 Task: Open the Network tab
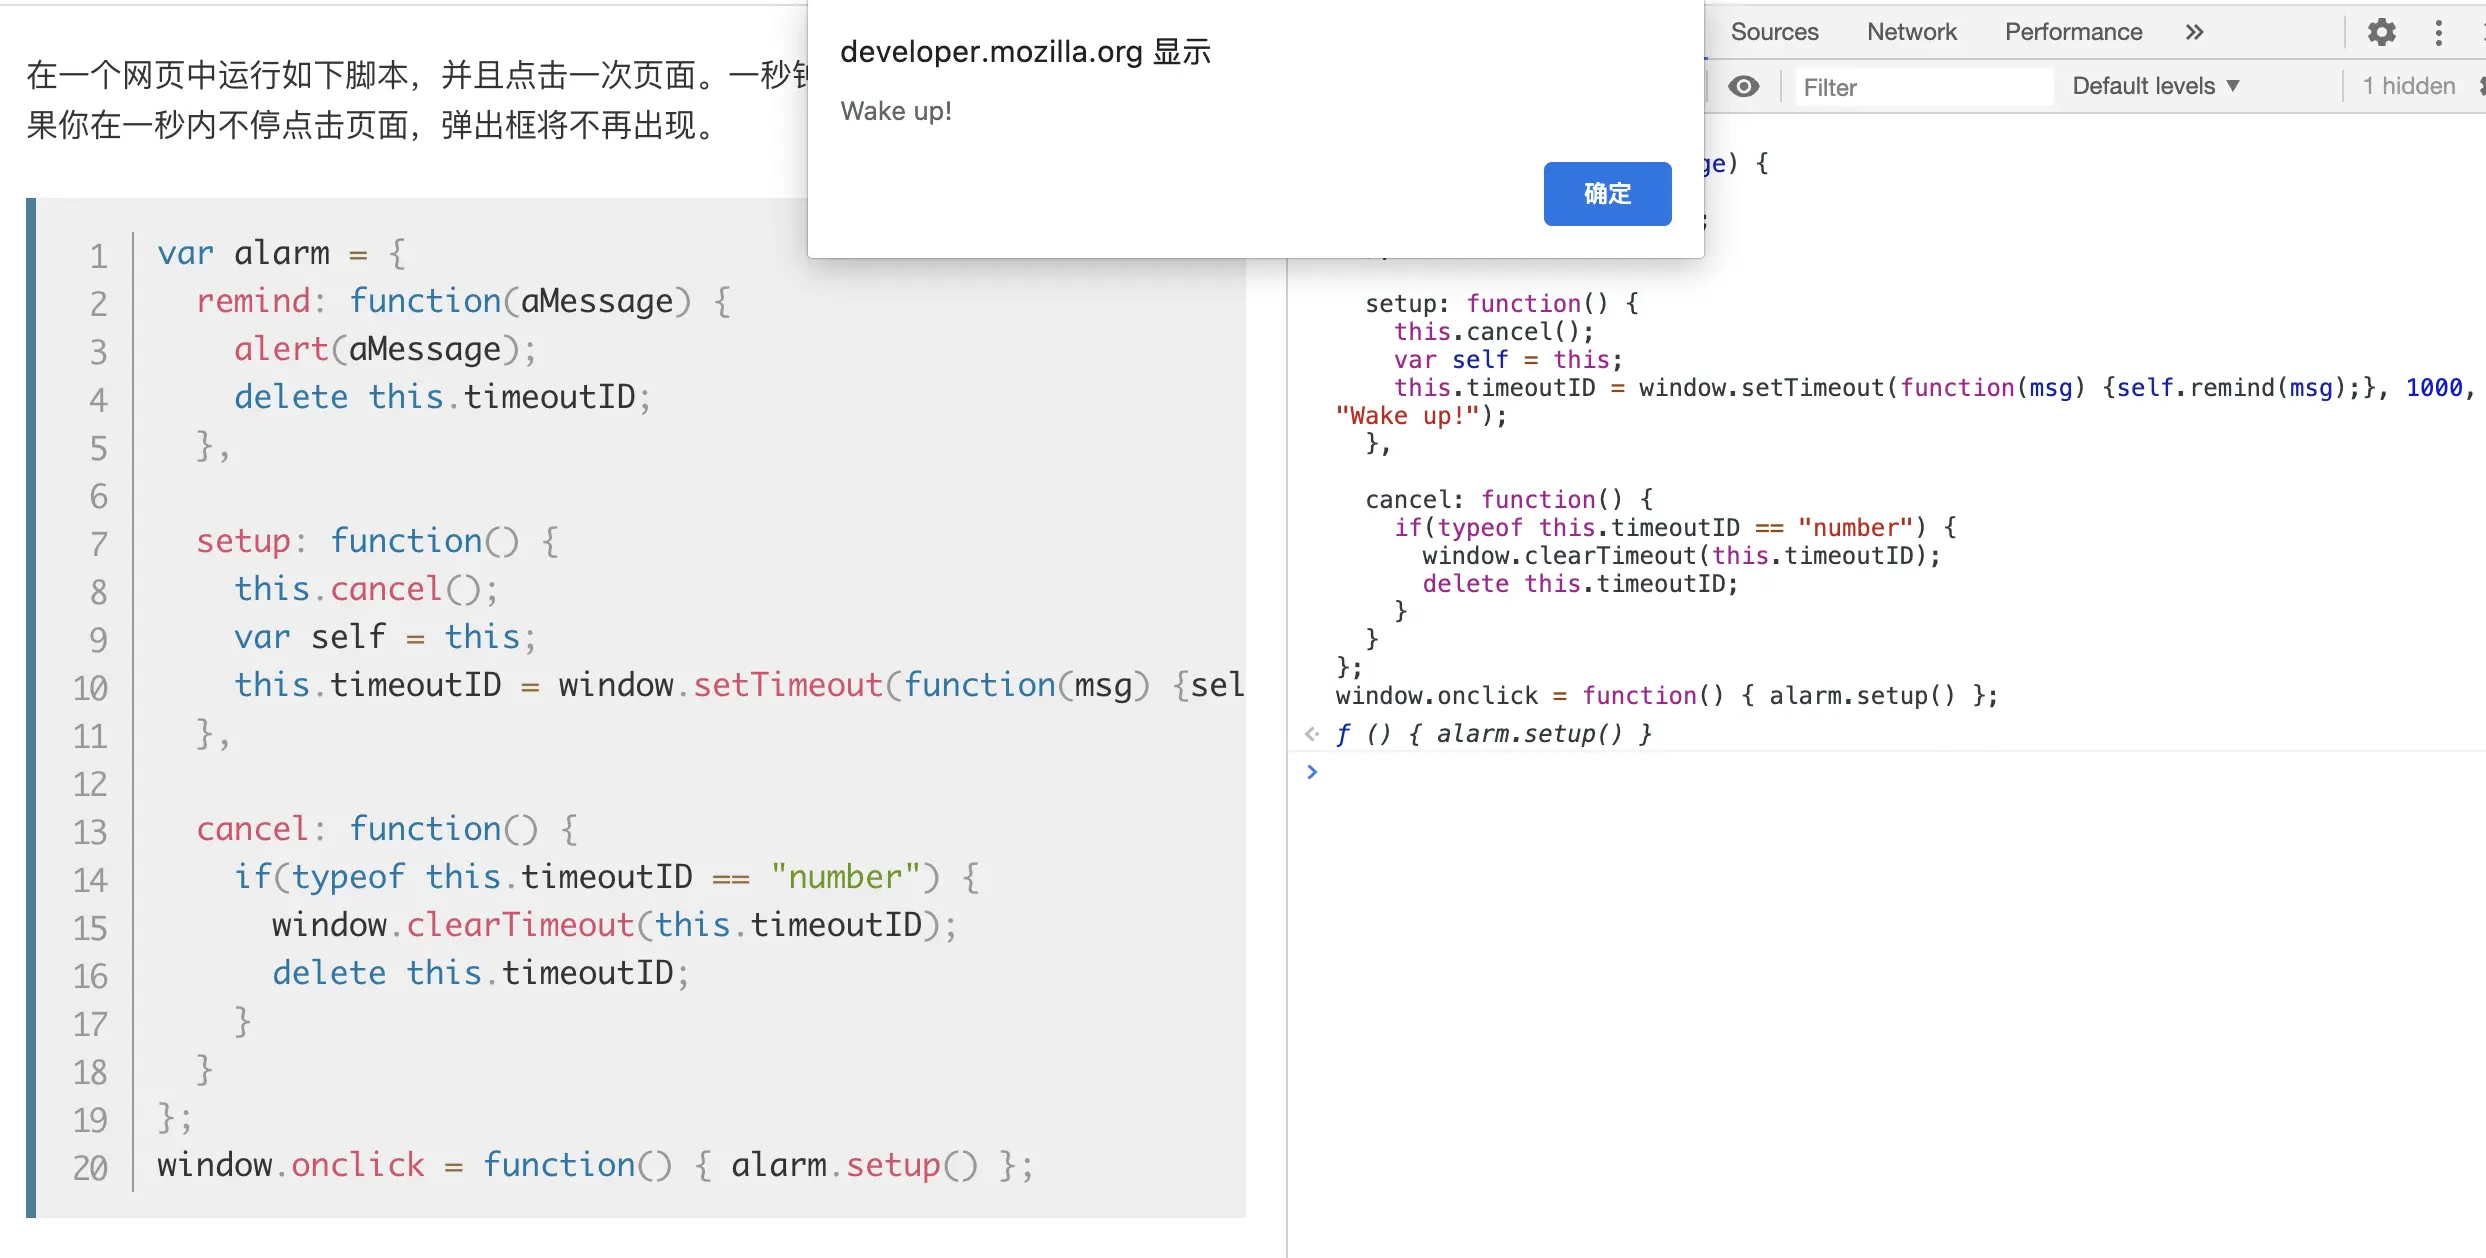[1911, 32]
